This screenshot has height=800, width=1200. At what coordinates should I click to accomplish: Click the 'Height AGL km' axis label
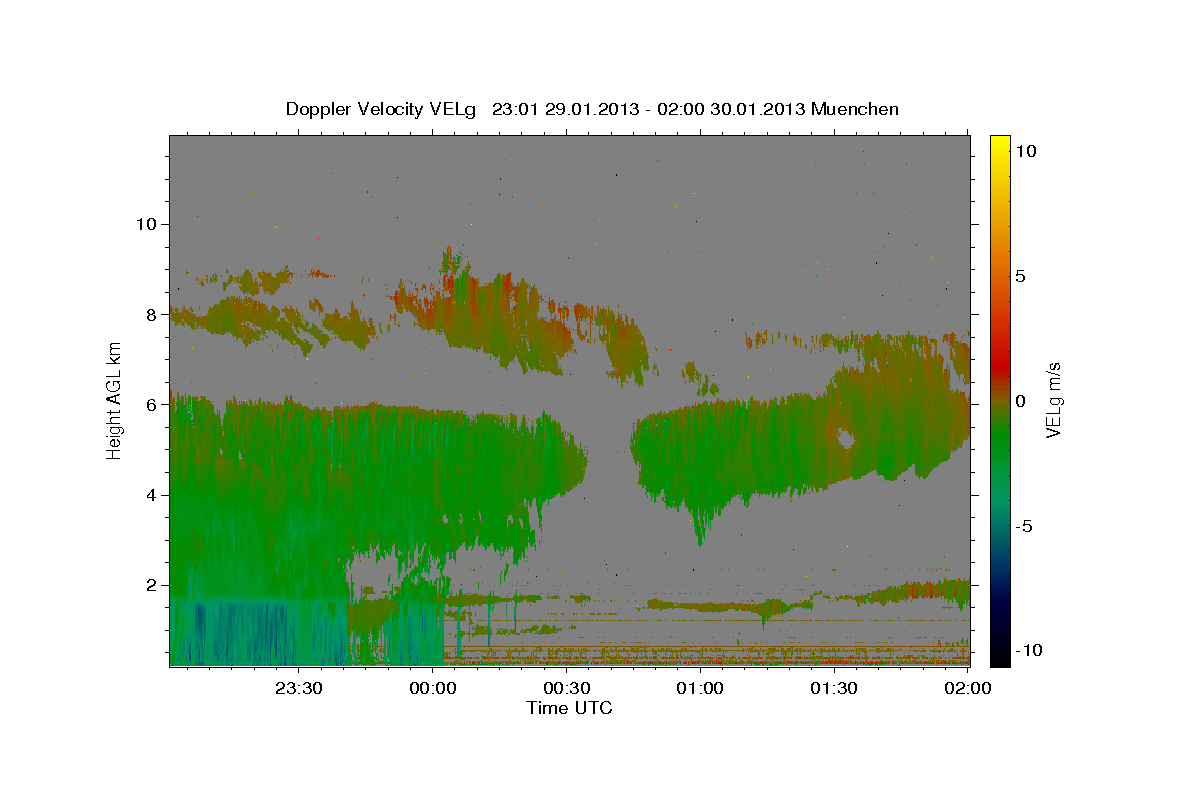pyautogui.click(x=115, y=400)
